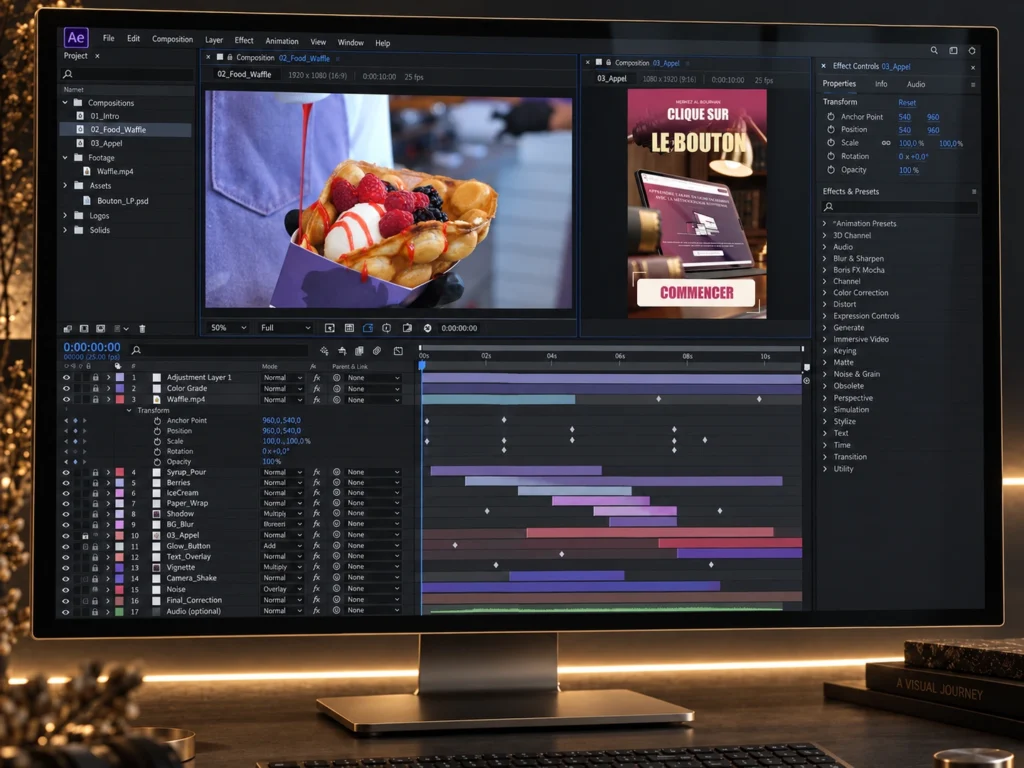Click the Bouton_LP.psd file icon
Screen dimensions: 1024x768
[x=87, y=200]
